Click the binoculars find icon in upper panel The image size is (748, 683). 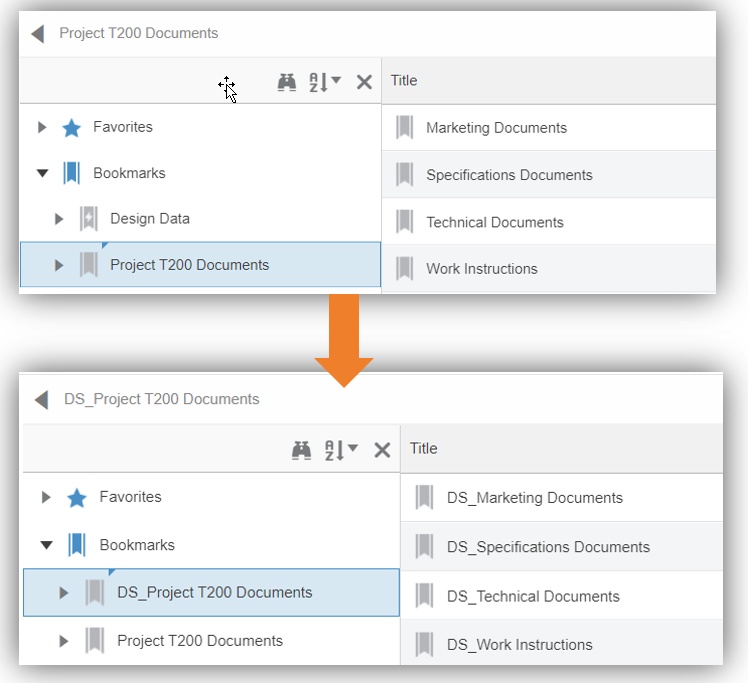[x=287, y=82]
